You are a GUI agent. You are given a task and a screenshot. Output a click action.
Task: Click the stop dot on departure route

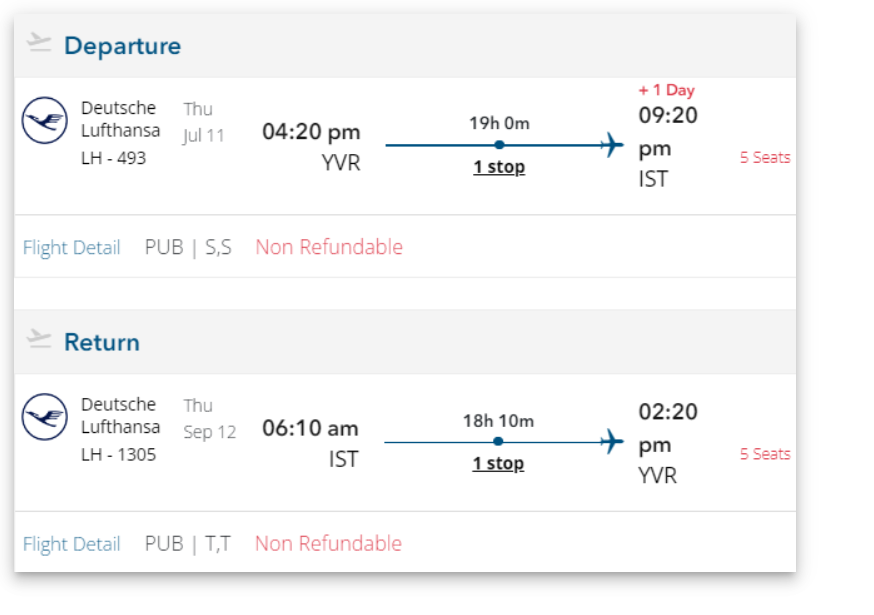coord(499,145)
